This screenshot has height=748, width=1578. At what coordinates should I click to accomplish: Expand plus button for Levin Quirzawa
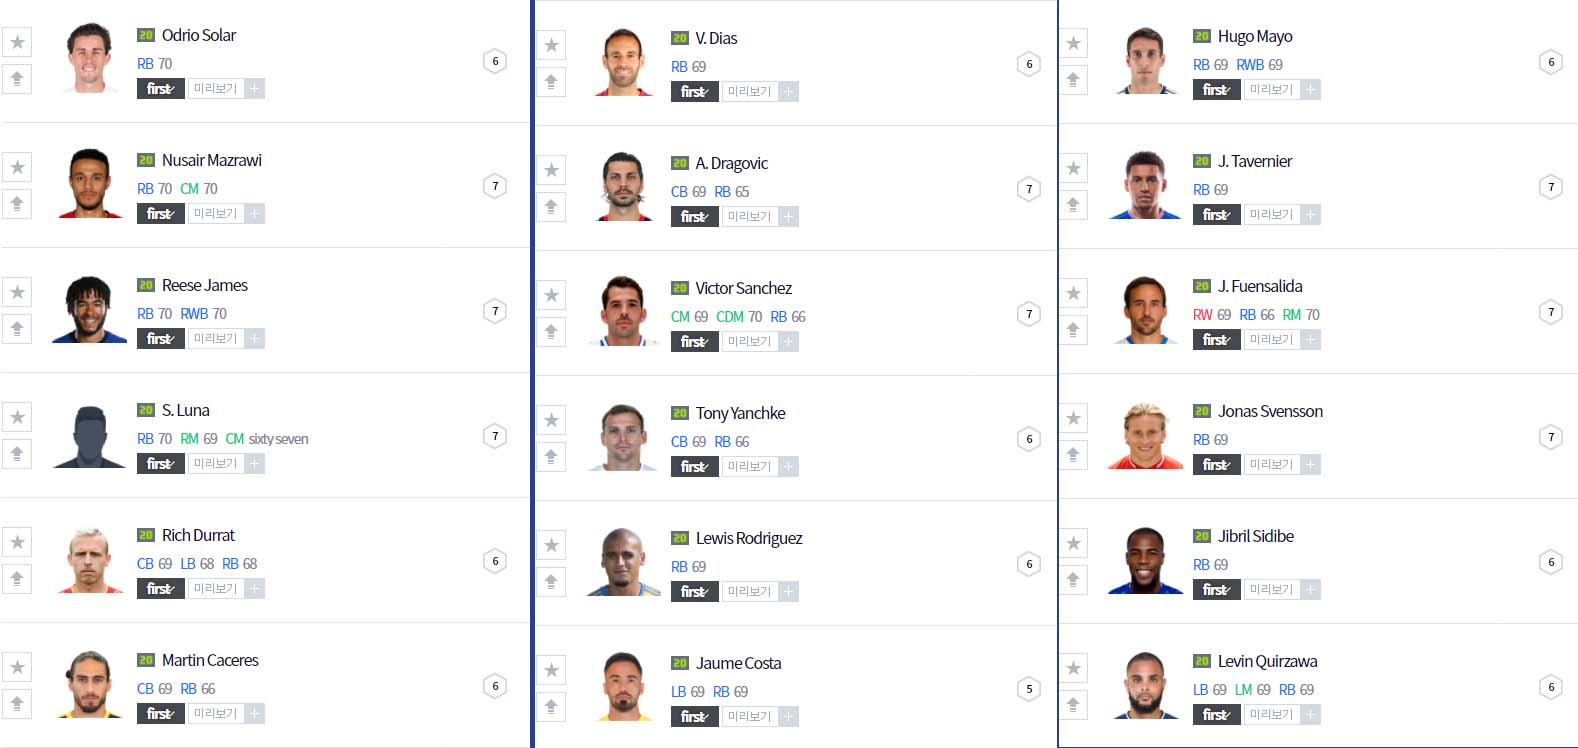pos(1311,715)
